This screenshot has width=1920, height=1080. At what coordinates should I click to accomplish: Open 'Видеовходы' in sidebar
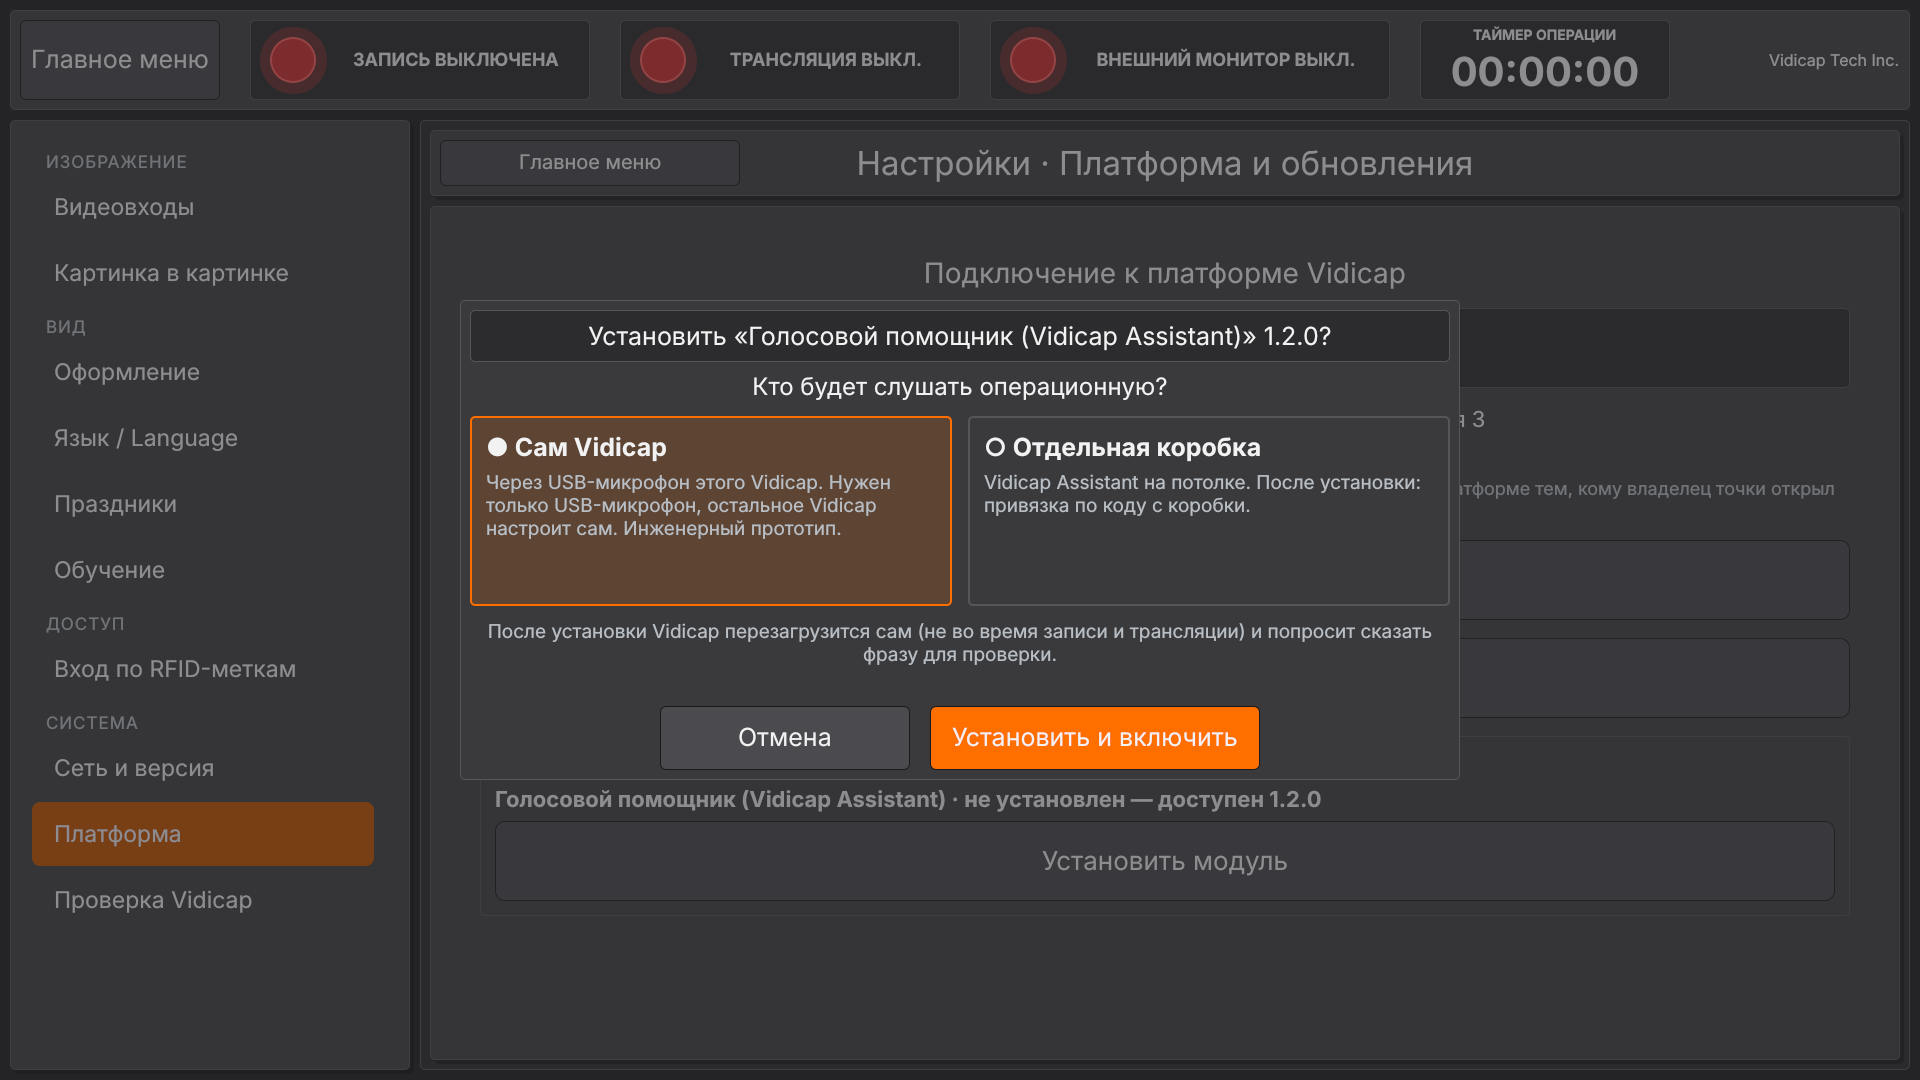point(203,207)
